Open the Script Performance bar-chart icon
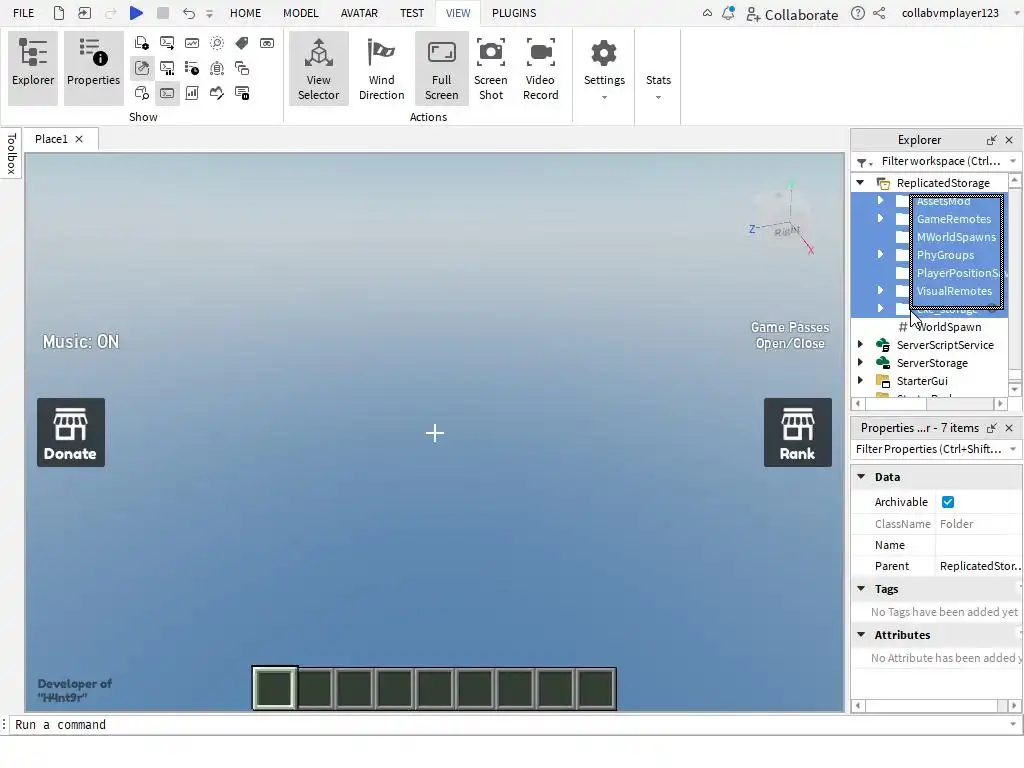This screenshot has height=768, width=1024. click(192, 93)
